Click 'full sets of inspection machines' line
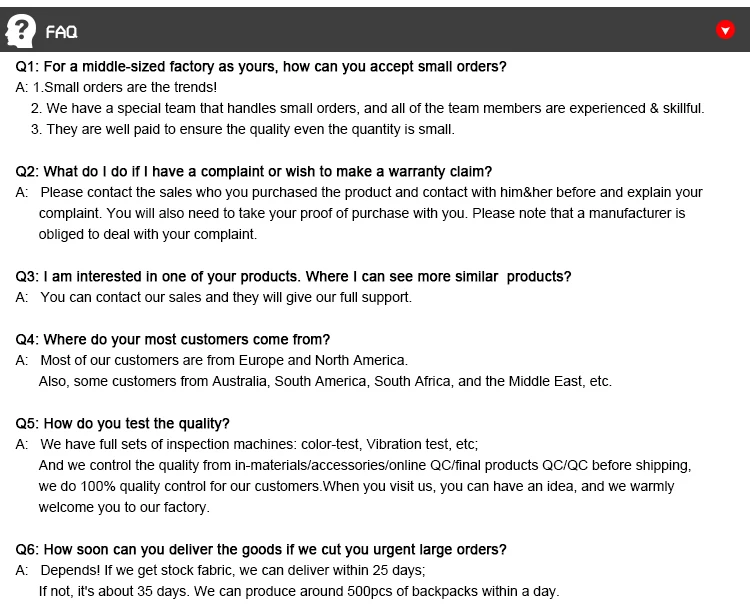The width and height of the screenshot is (750, 615). (x=259, y=444)
